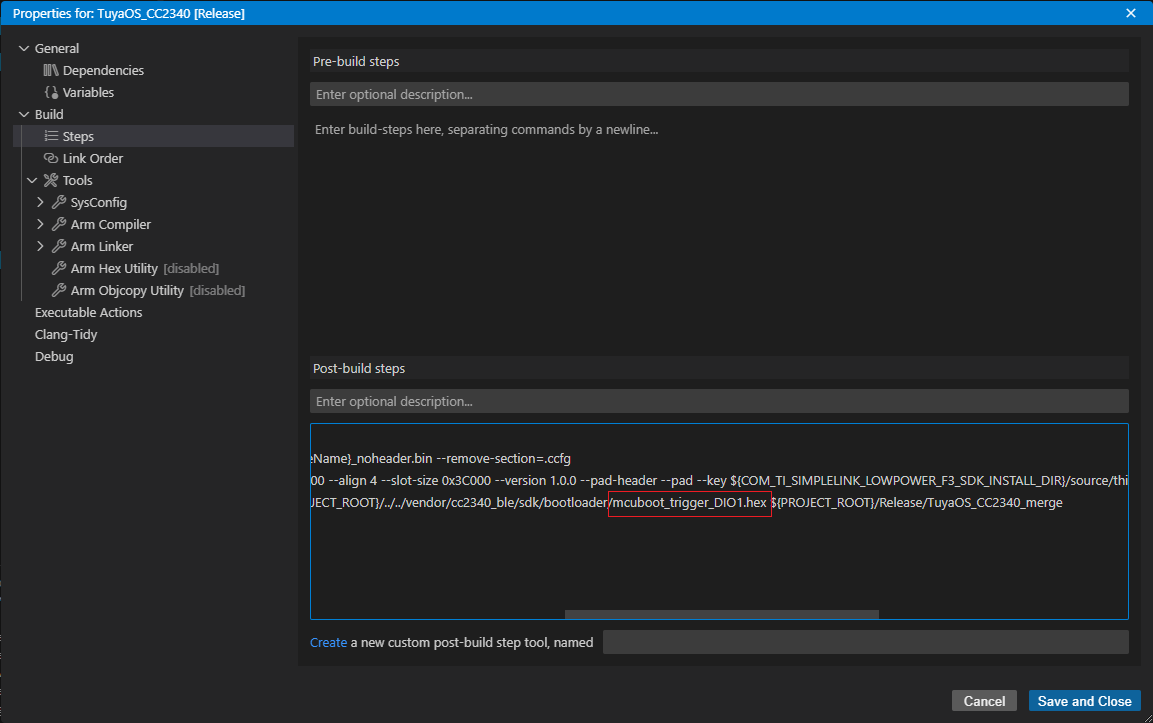Select the Tools tree label

click(x=77, y=180)
